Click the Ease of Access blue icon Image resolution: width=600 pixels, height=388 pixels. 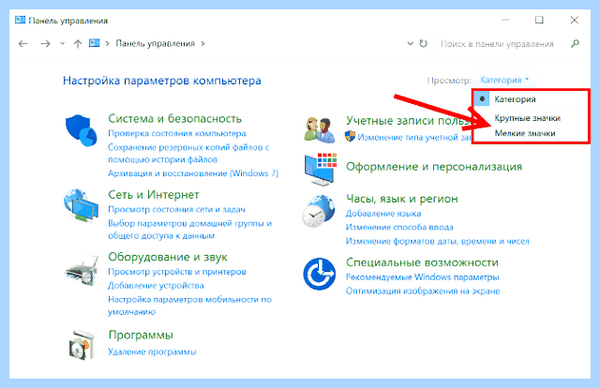coord(319,274)
